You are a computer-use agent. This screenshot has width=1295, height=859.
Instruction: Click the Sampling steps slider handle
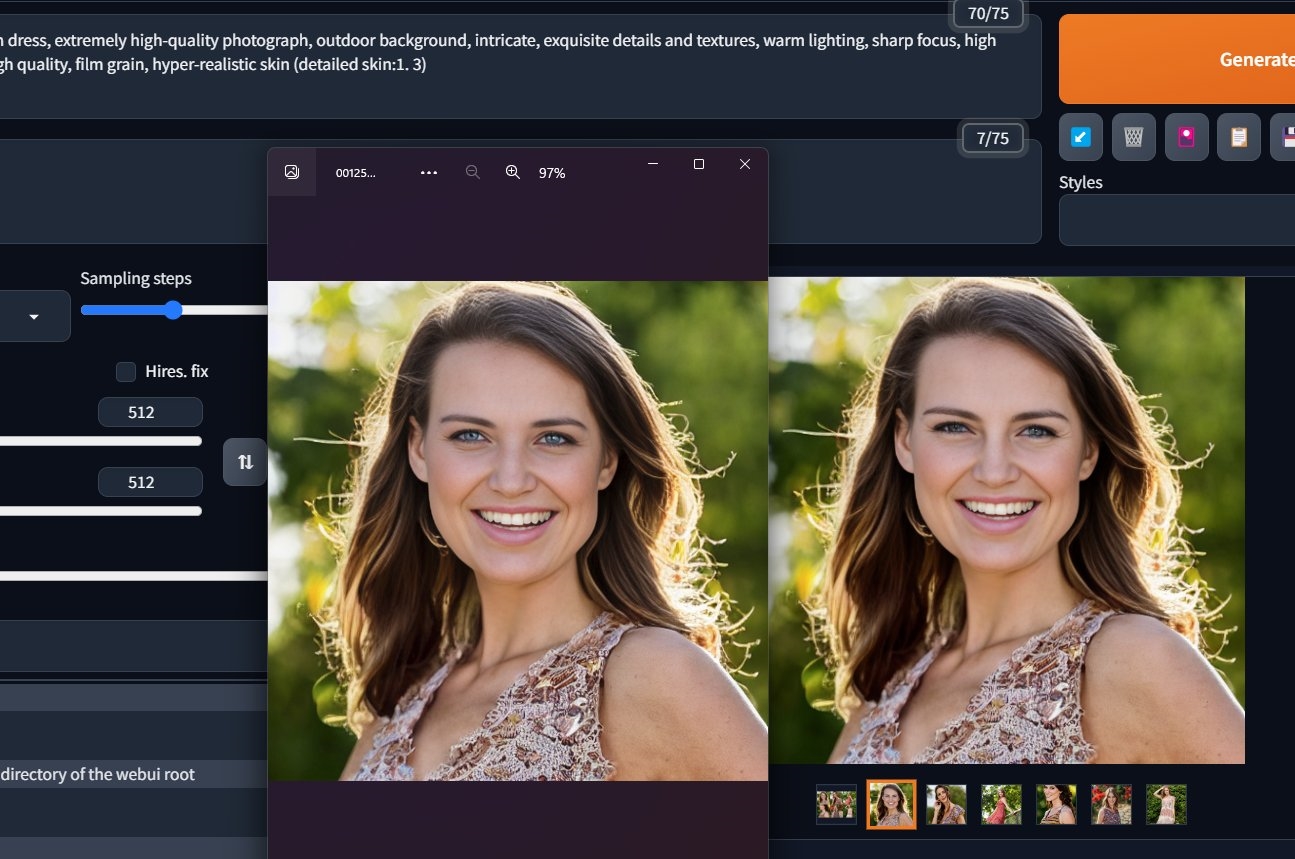[x=173, y=310]
